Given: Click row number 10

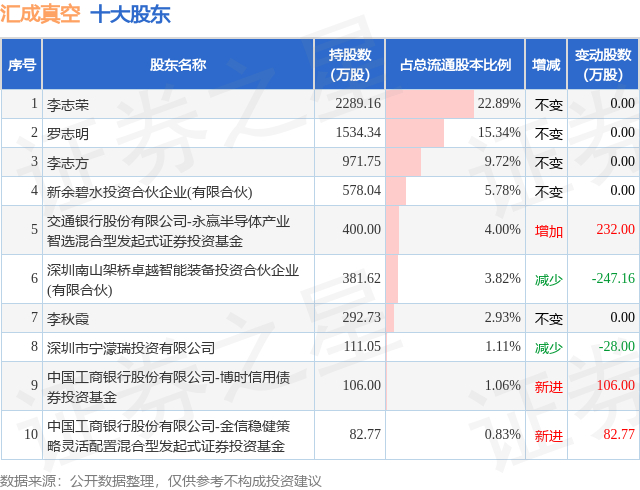Looking at the screenshot, I should coord(31,434).
